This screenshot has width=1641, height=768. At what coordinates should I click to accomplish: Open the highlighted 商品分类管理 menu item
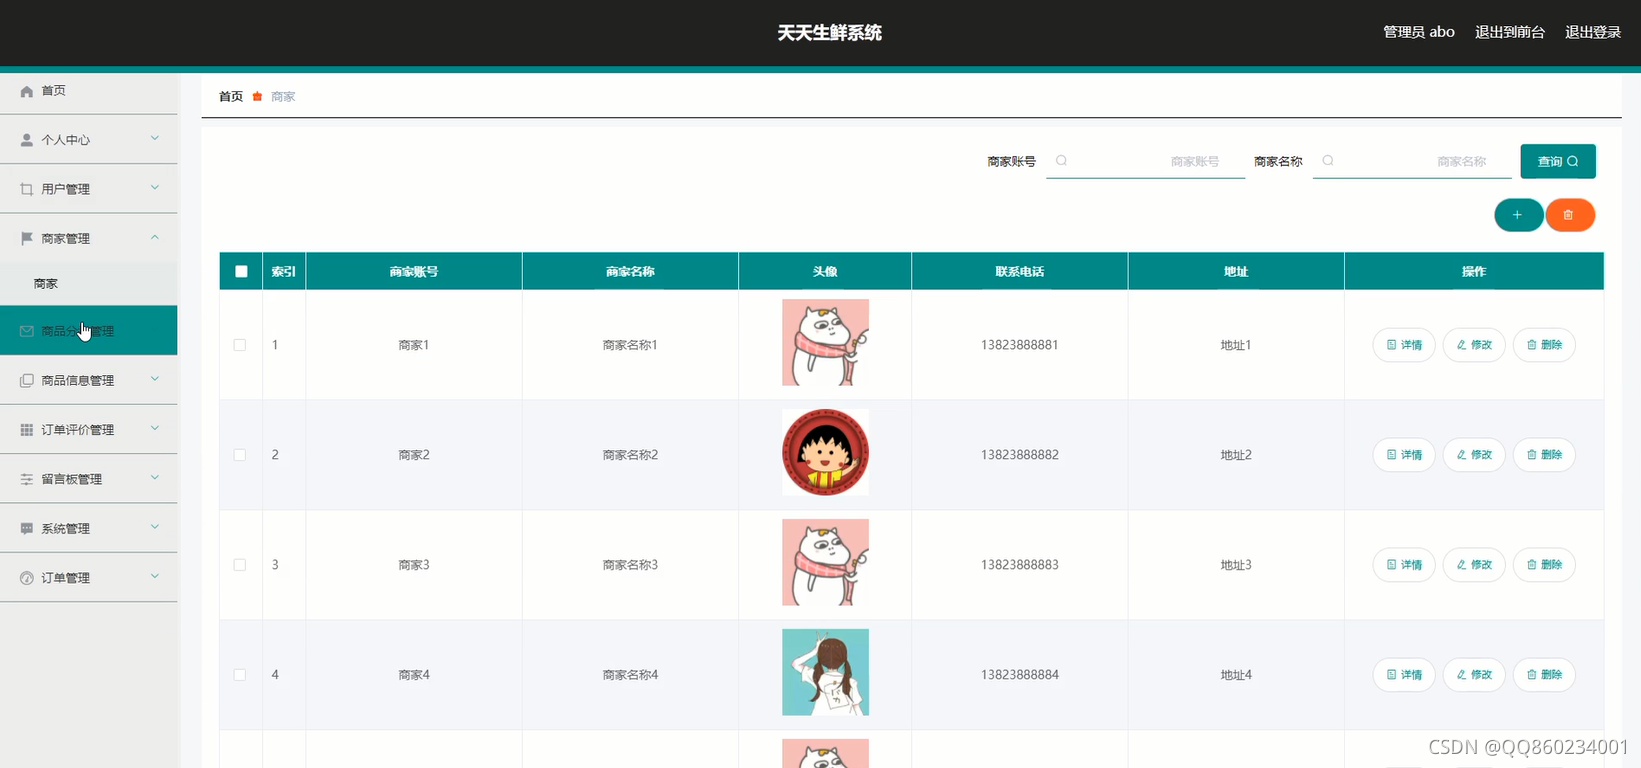click(89, 331)
